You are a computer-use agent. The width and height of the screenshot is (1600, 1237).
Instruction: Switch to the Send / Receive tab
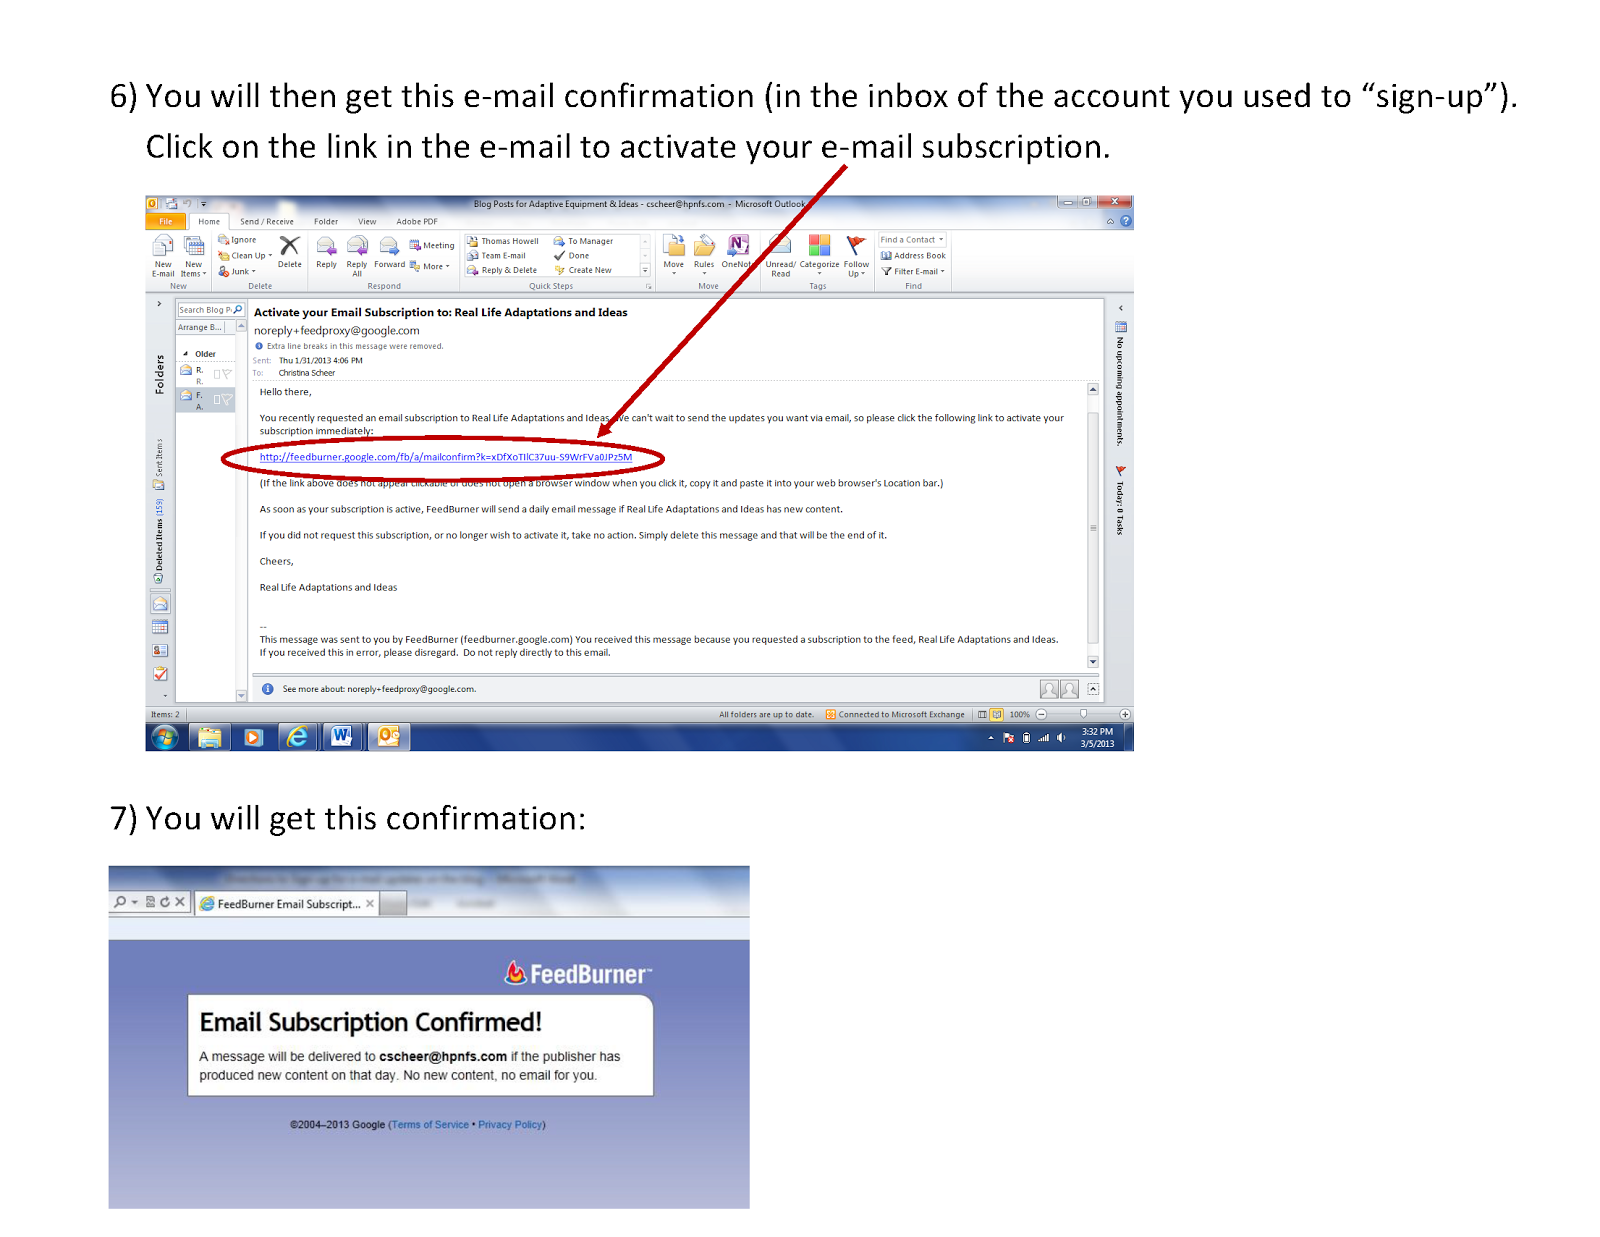pyautogui.click(x=266, y=221)
